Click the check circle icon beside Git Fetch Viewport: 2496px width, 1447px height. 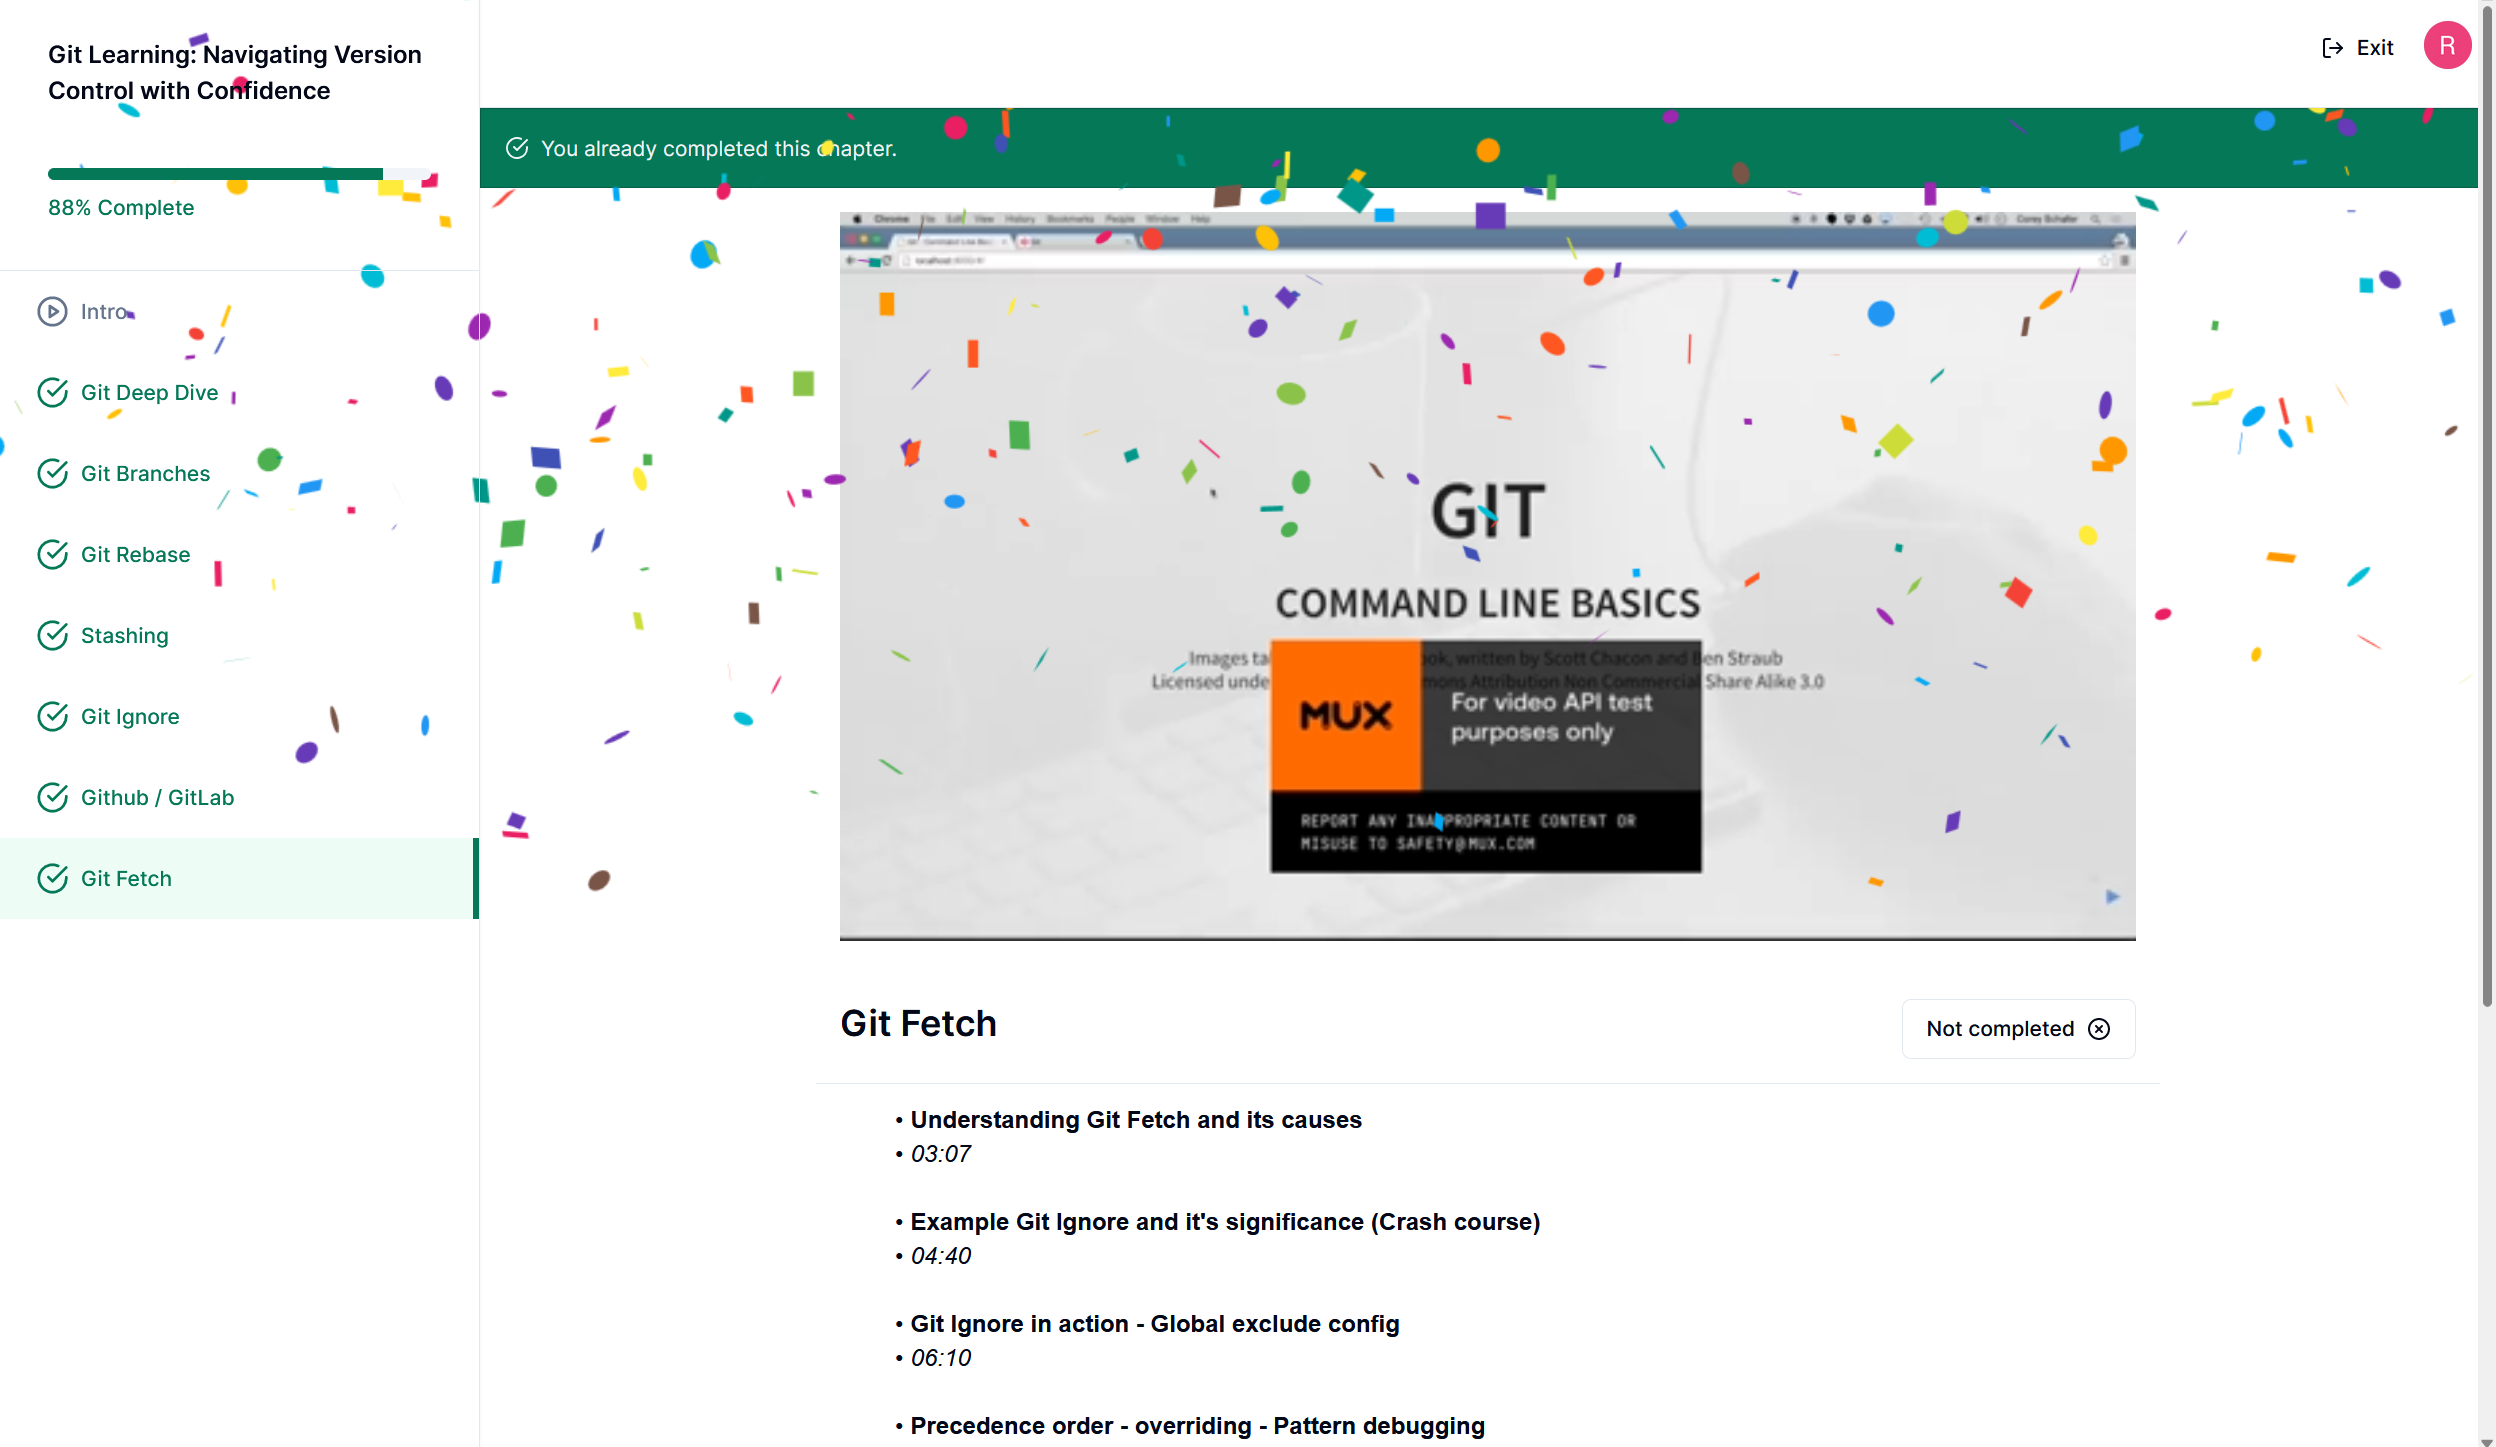(52, 879)
